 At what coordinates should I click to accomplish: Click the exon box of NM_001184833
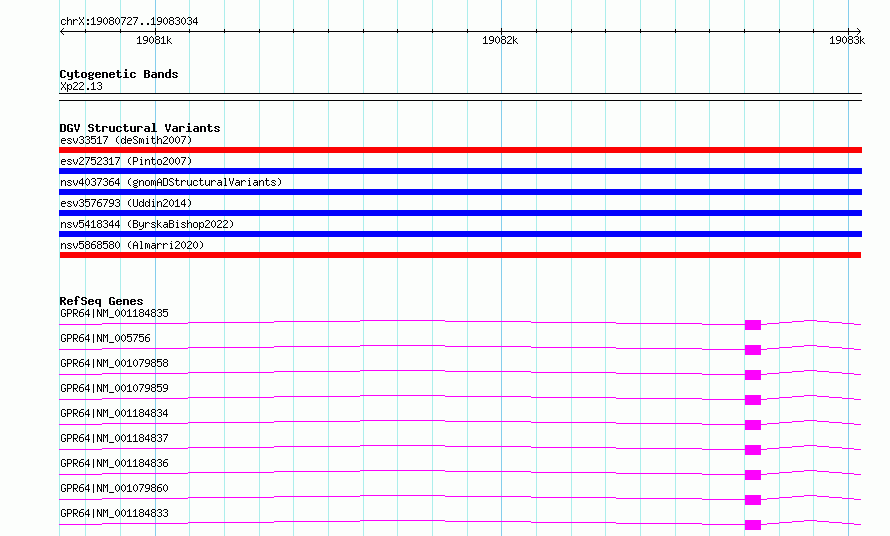(x=753, y=525)
